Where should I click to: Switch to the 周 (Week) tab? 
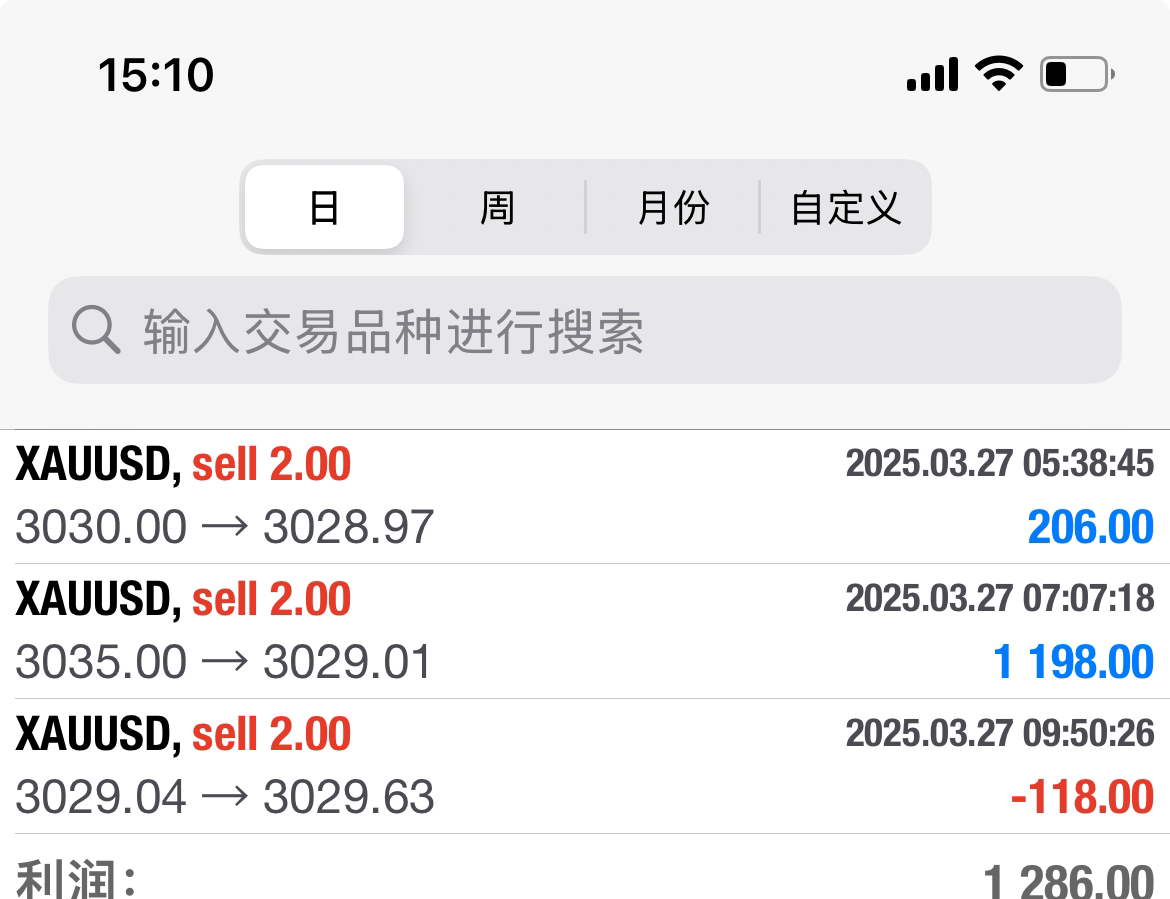click(497, 208)
